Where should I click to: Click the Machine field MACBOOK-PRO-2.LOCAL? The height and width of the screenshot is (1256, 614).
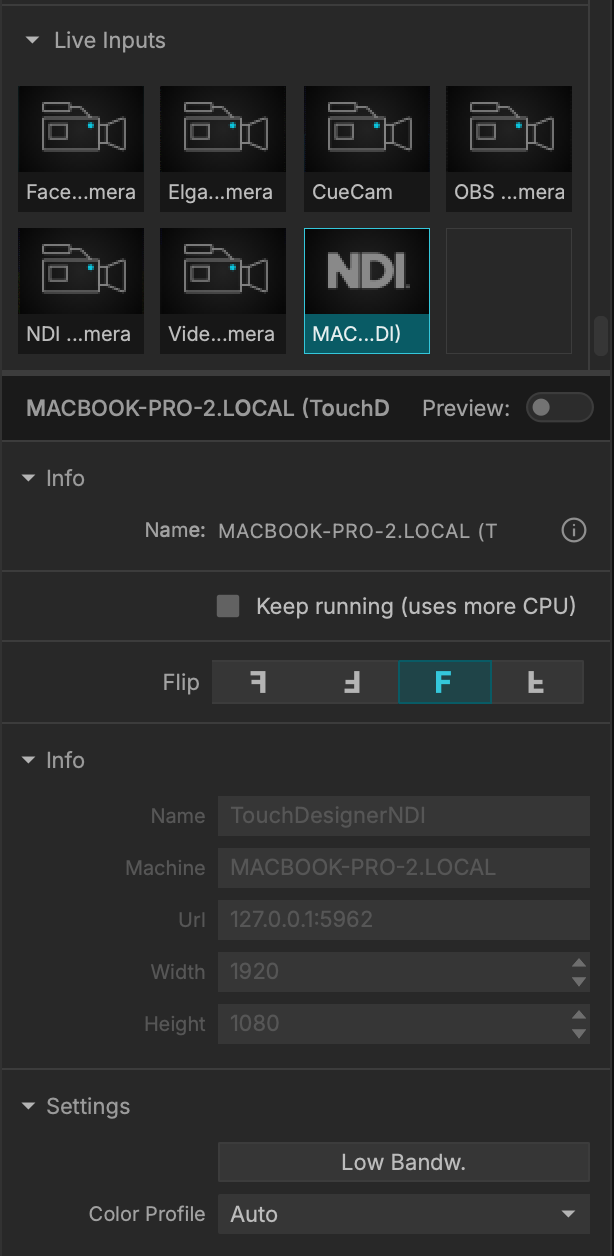[404, 868]
